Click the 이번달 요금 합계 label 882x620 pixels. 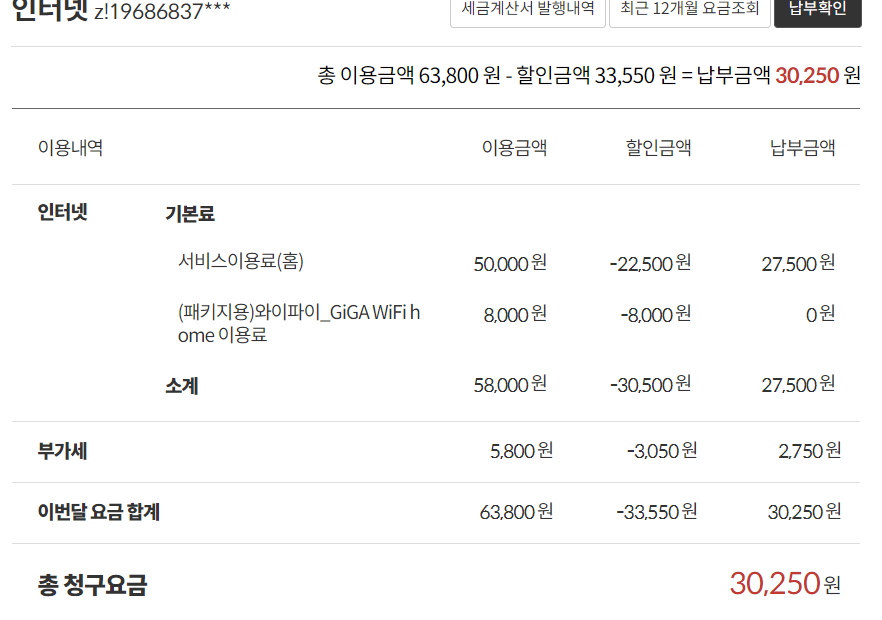click(x=99, y=512)
